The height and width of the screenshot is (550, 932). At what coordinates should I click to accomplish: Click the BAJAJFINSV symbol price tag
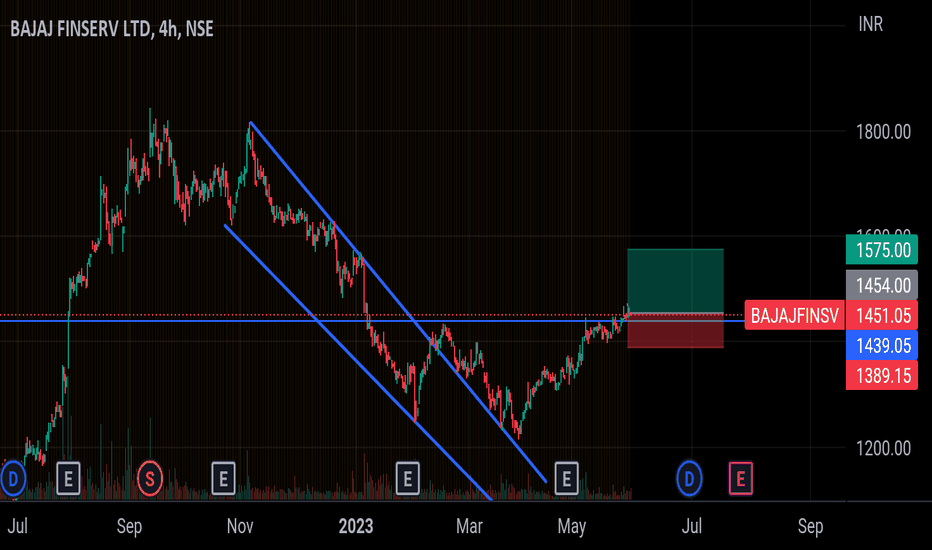click(794, 315)
